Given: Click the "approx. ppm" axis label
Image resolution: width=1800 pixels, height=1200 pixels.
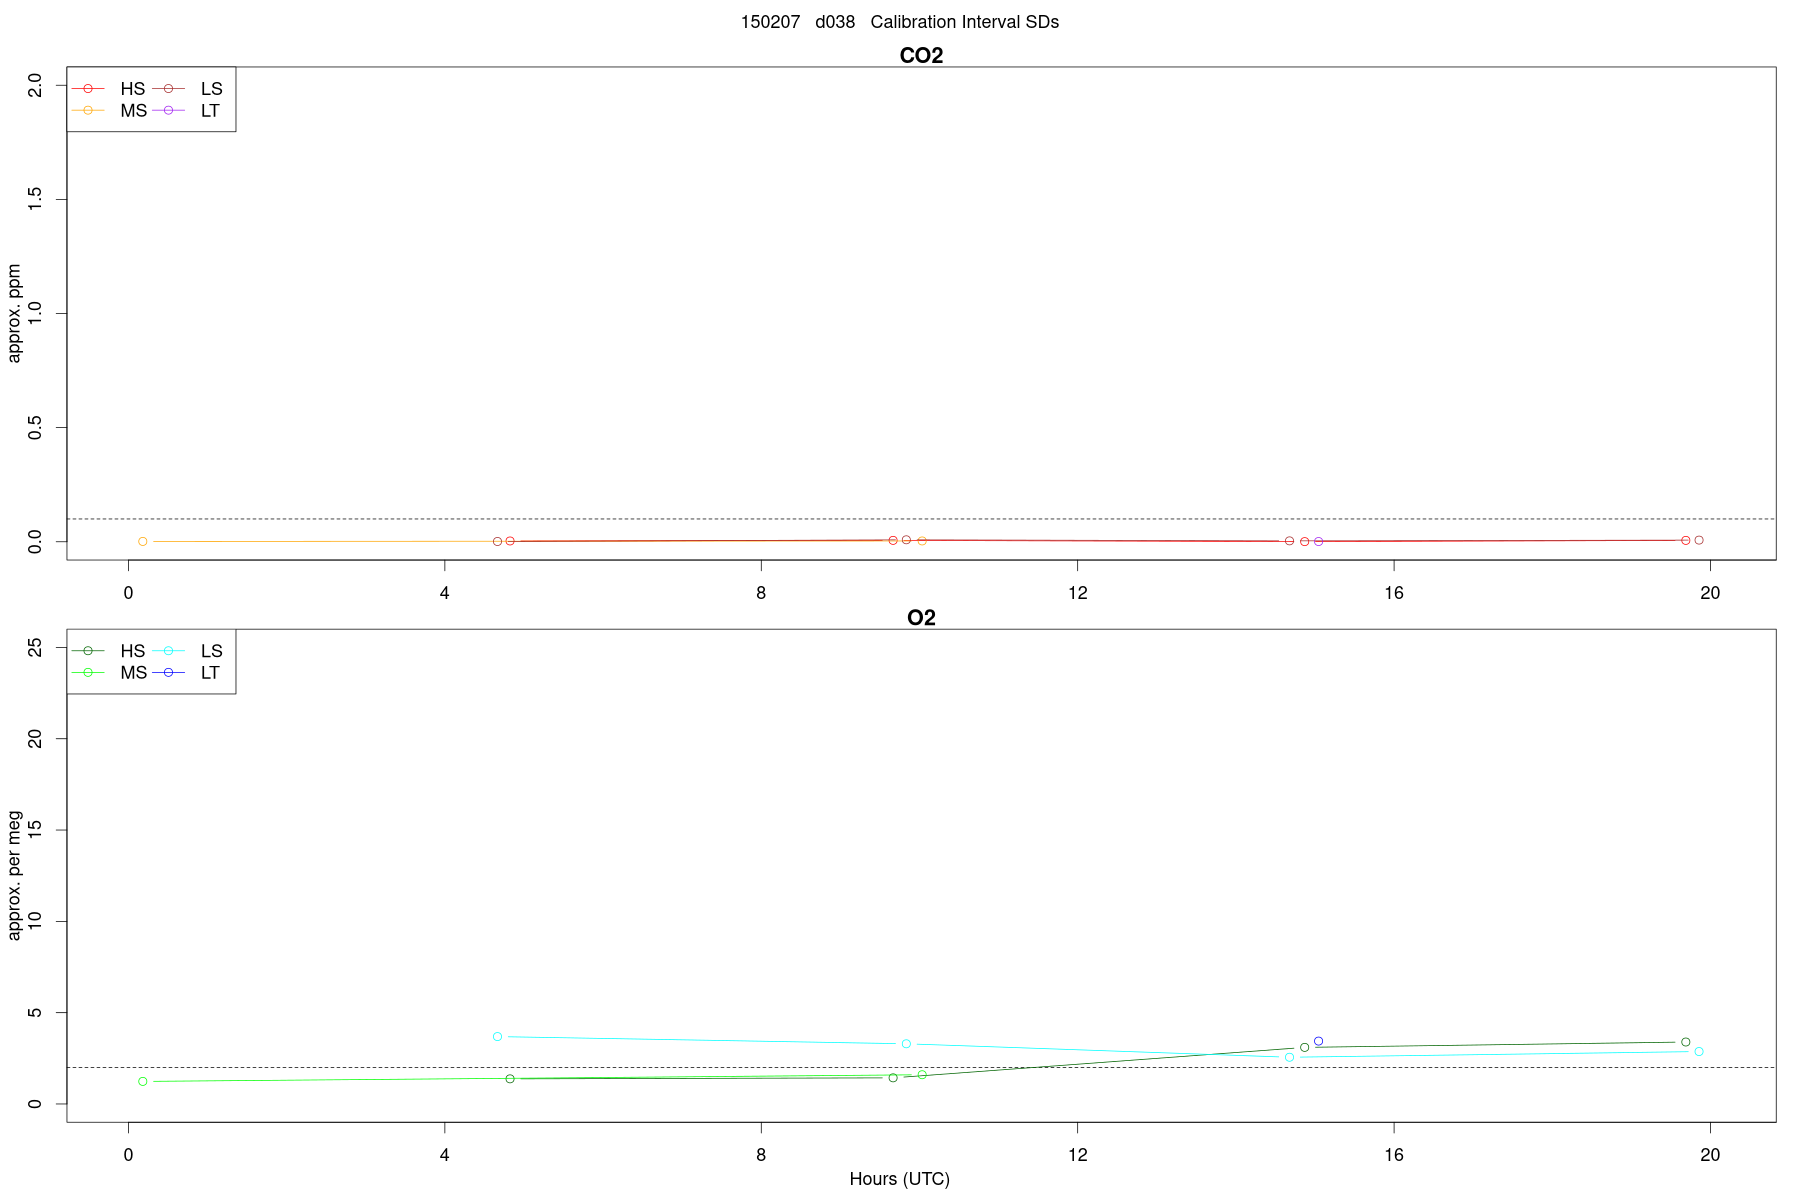Looking at the screenshot, I should pos(14,313).
